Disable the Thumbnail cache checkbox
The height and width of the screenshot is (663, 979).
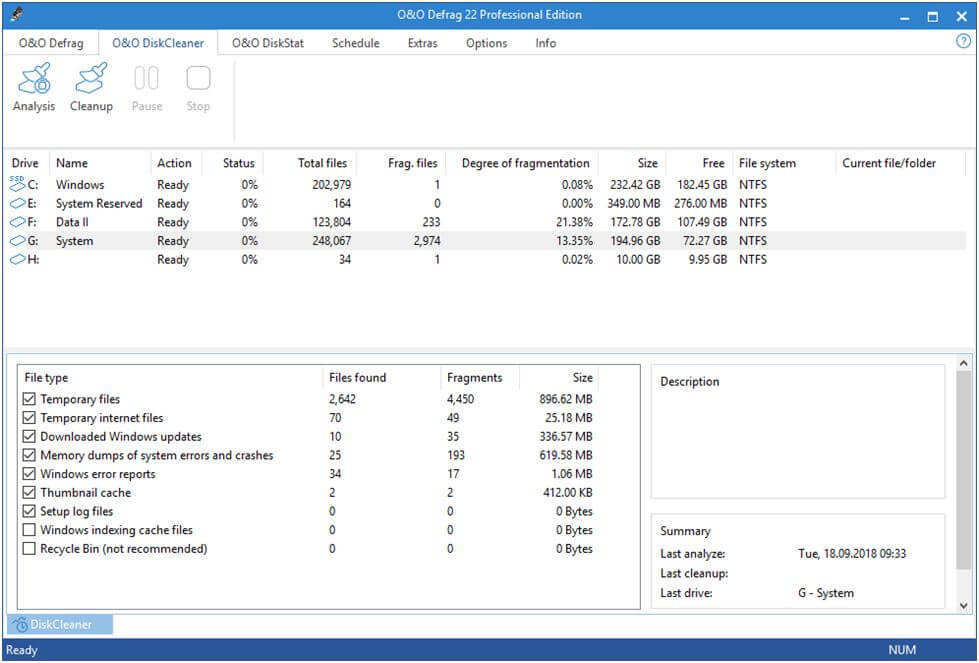coord(29,493)
